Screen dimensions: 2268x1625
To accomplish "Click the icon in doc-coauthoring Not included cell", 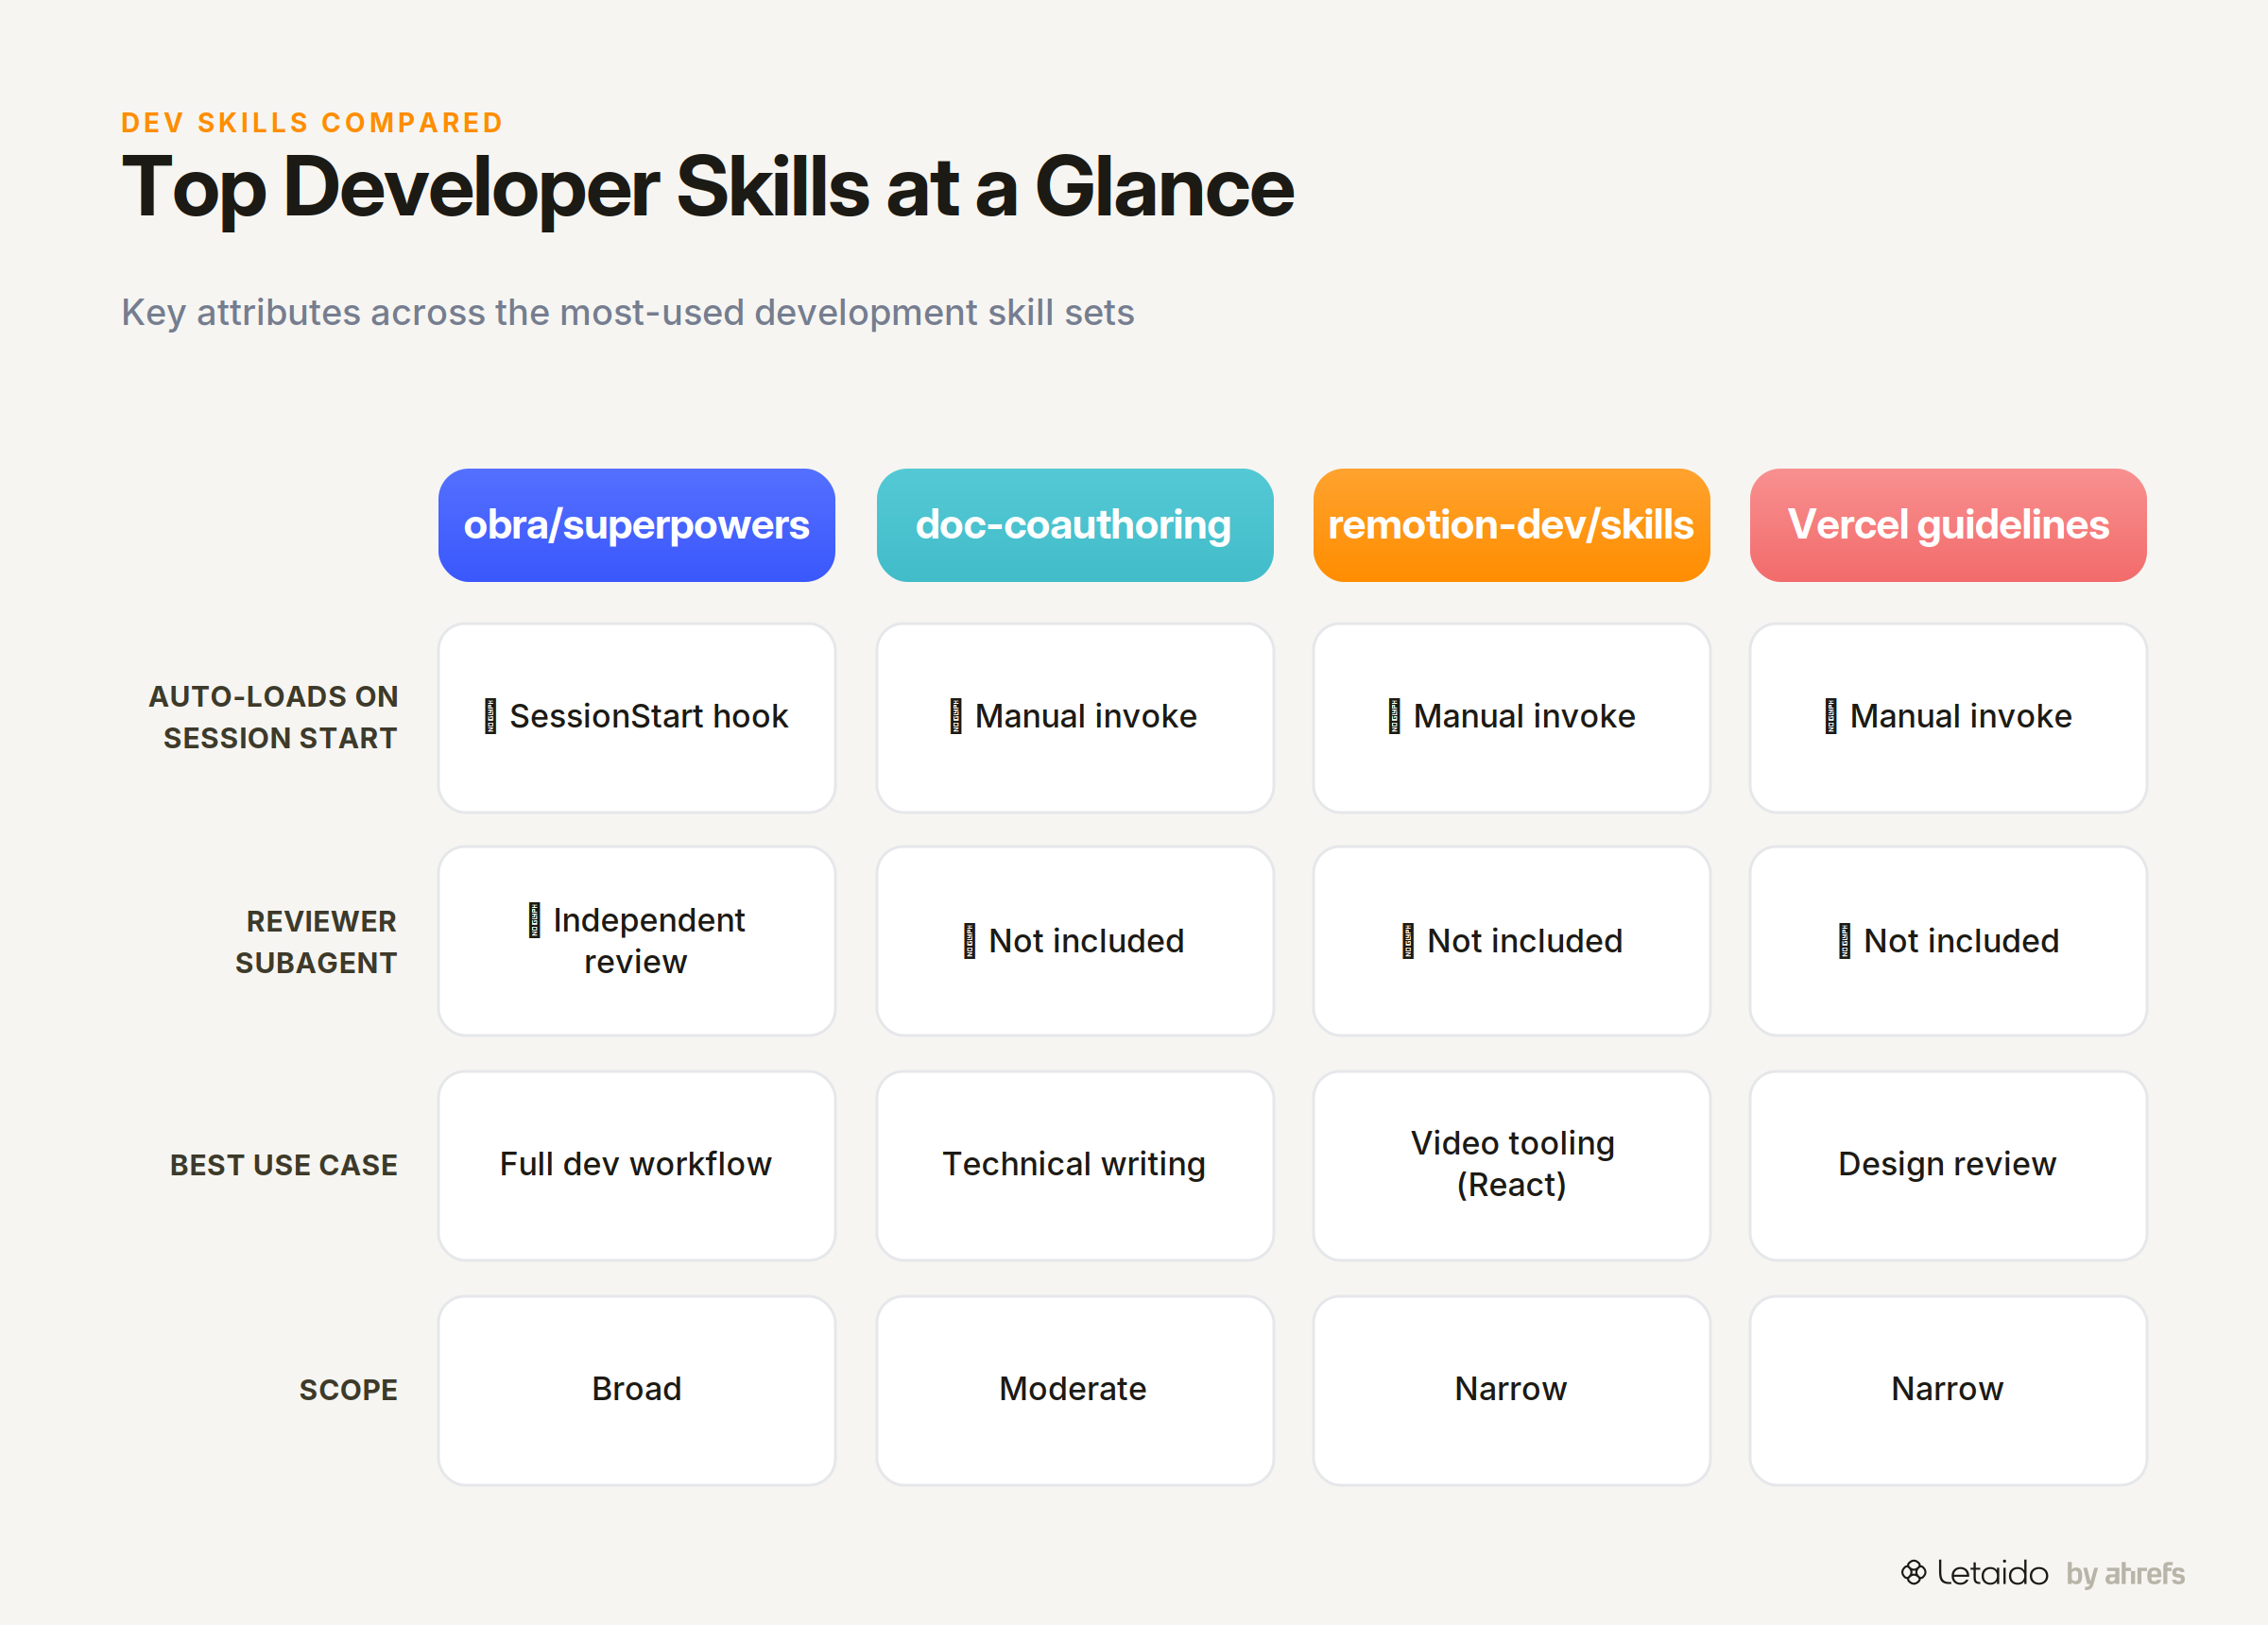I will coord(969,941).
